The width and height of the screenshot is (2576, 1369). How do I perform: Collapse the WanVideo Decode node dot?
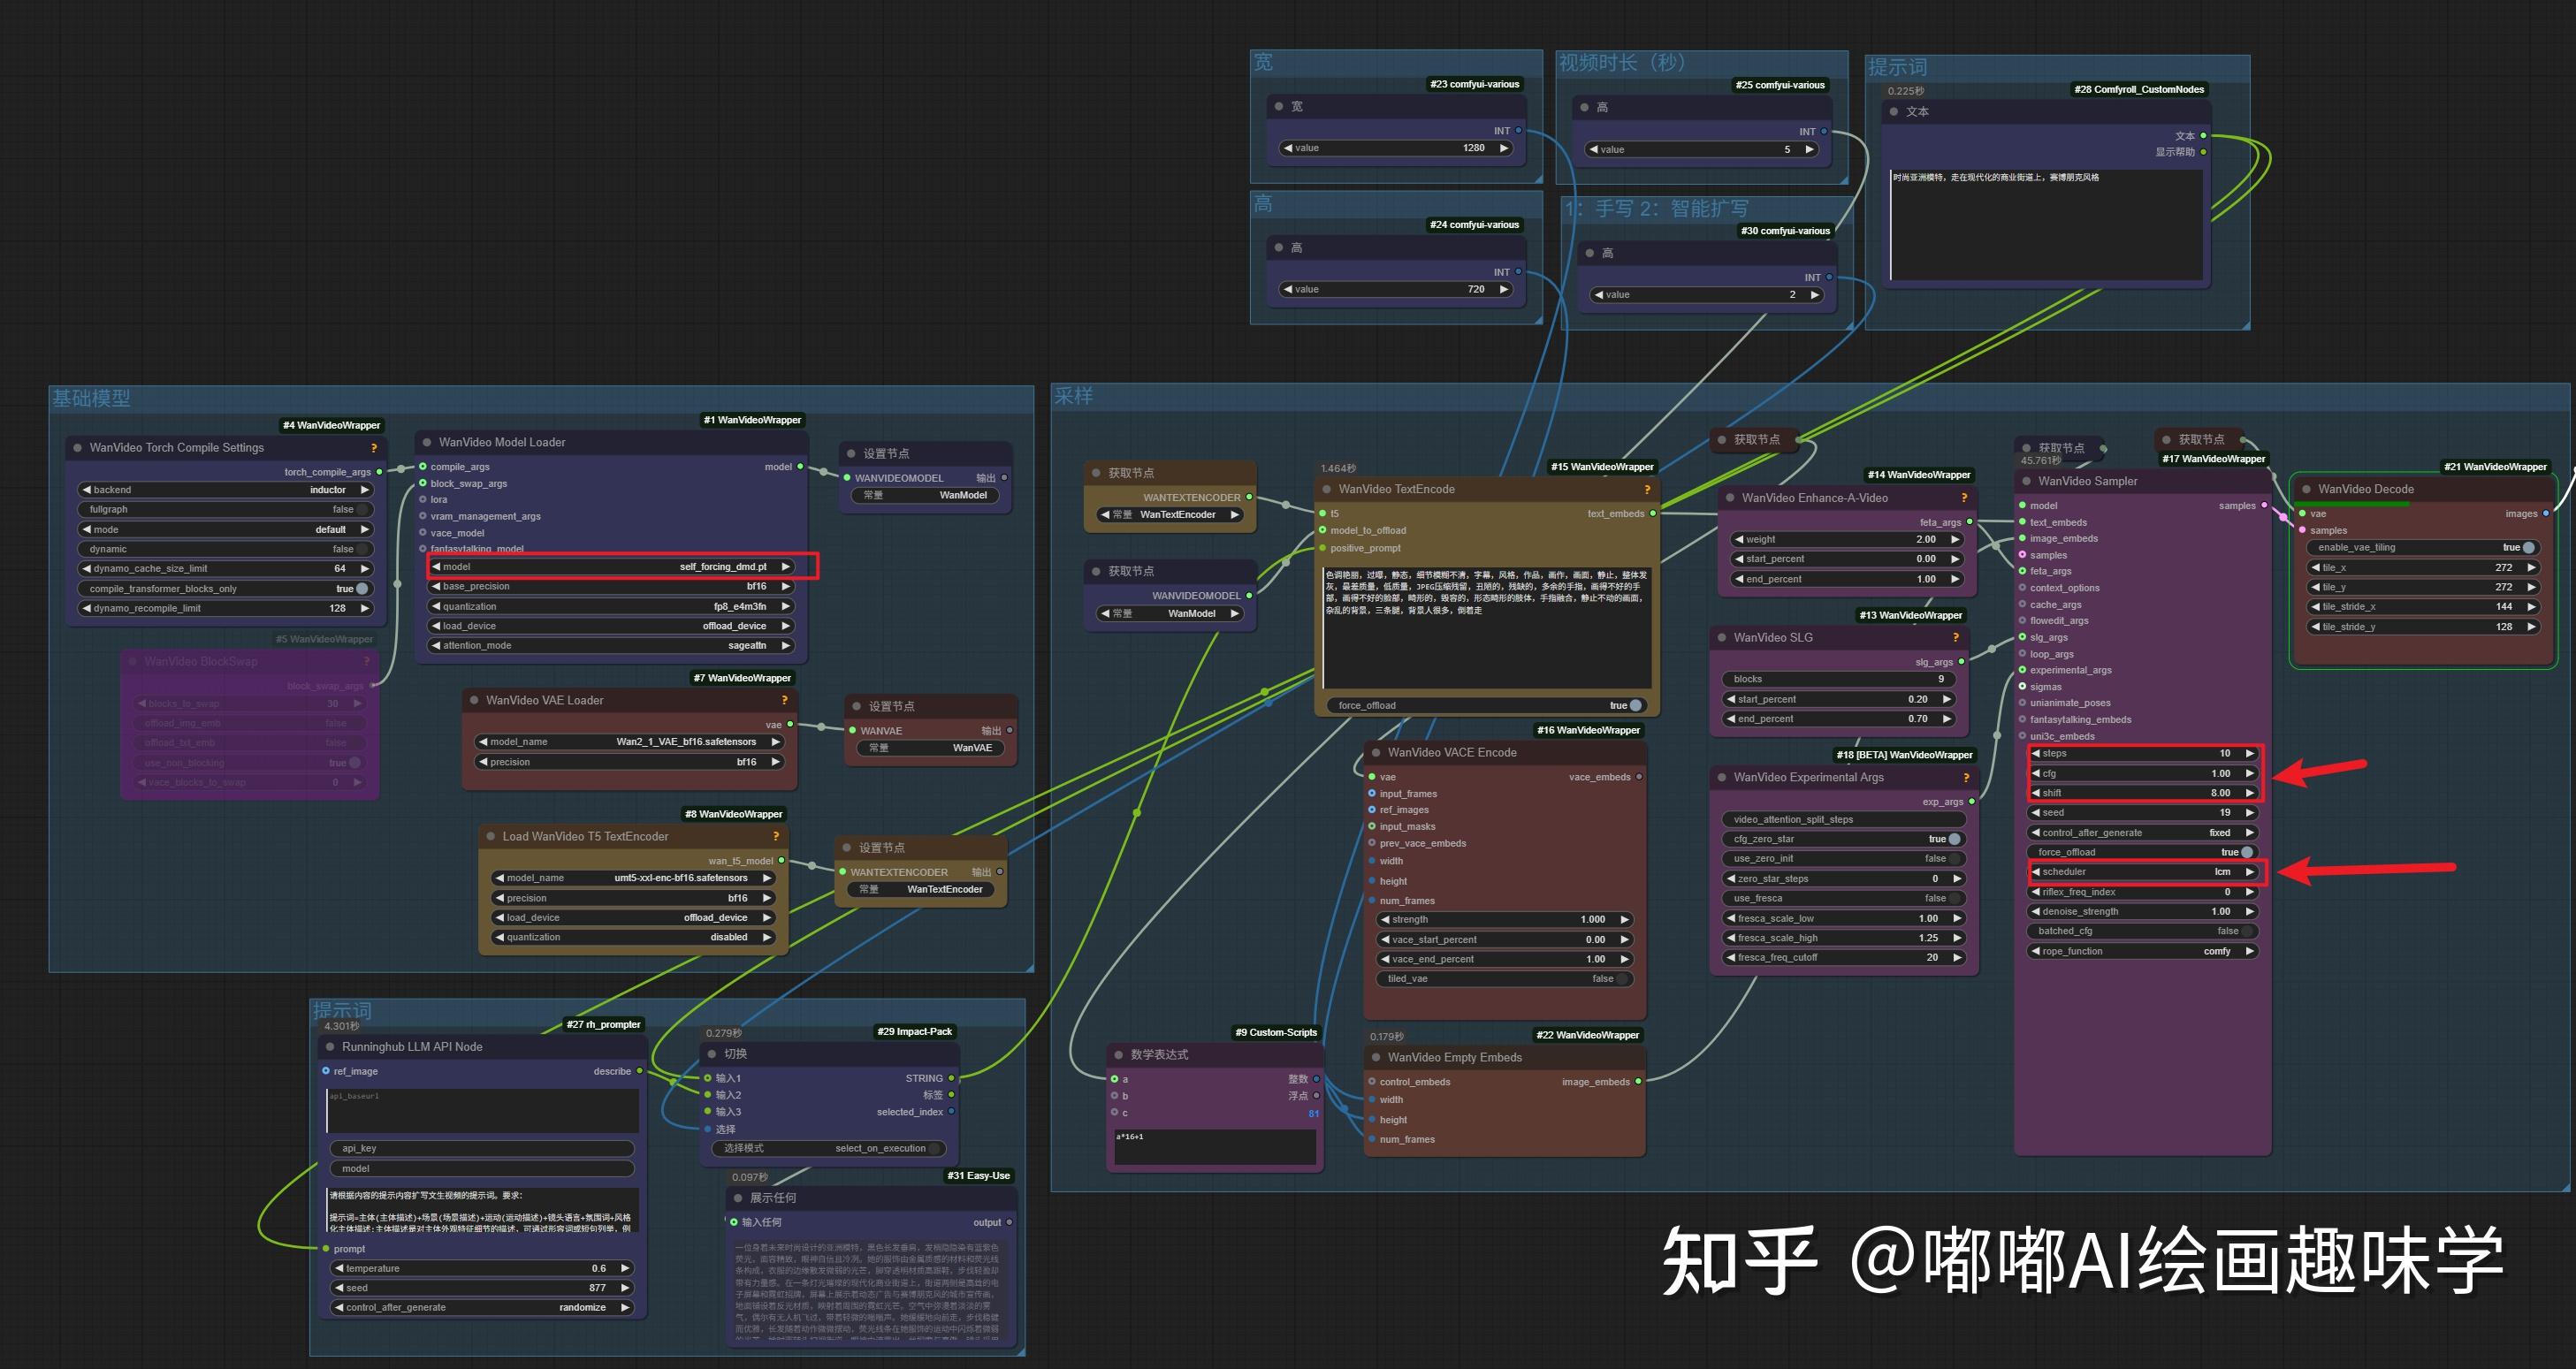[x=2306, y=489]
